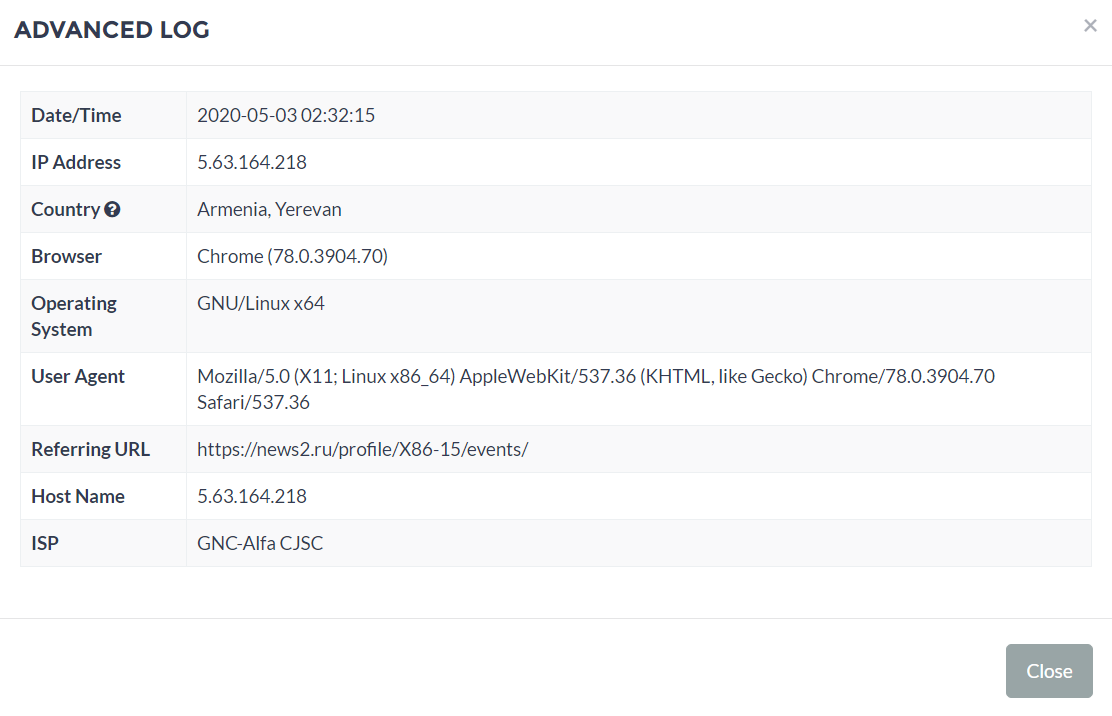This screenshot has width=1112, height=716.
Task: Click the Referring URL row label
Action: pos(91,449)
